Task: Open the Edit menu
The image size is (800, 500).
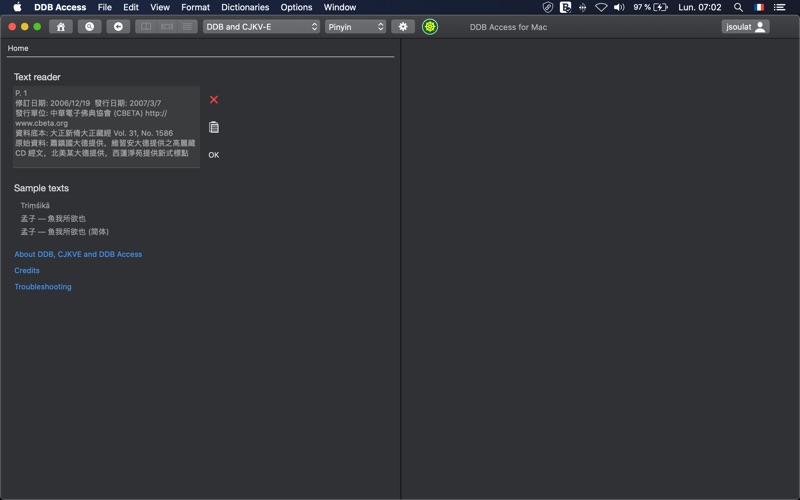Action: (131, 7)
